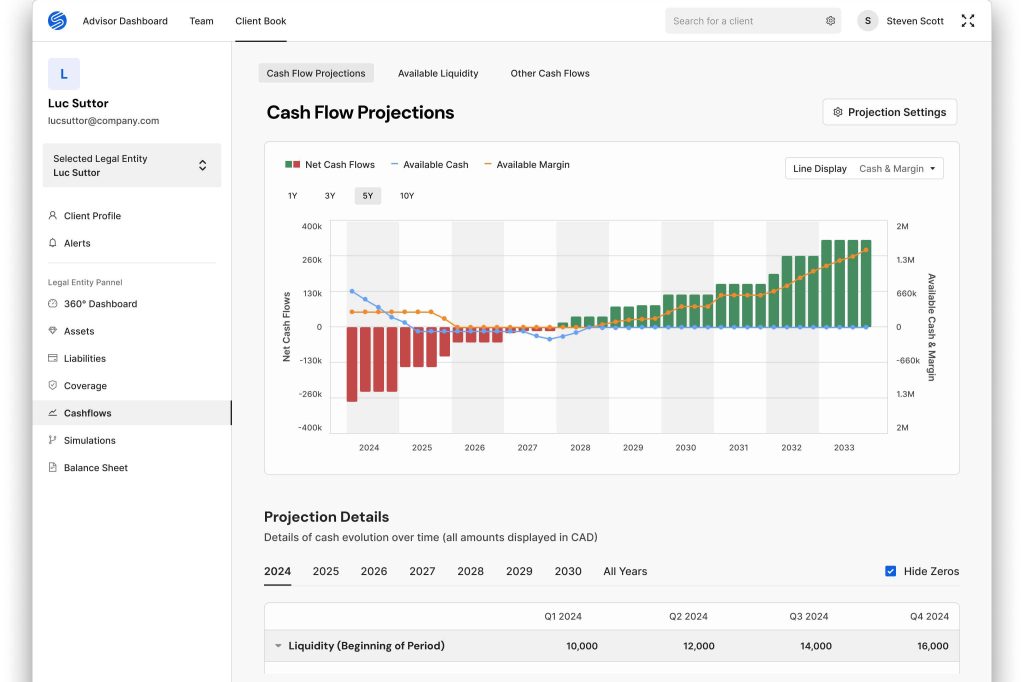This screenshot has width=1024, height=682.
Task: Click the 16,000 value under Q4 2024
Action: pyautogui.click(x=933, y=645)
